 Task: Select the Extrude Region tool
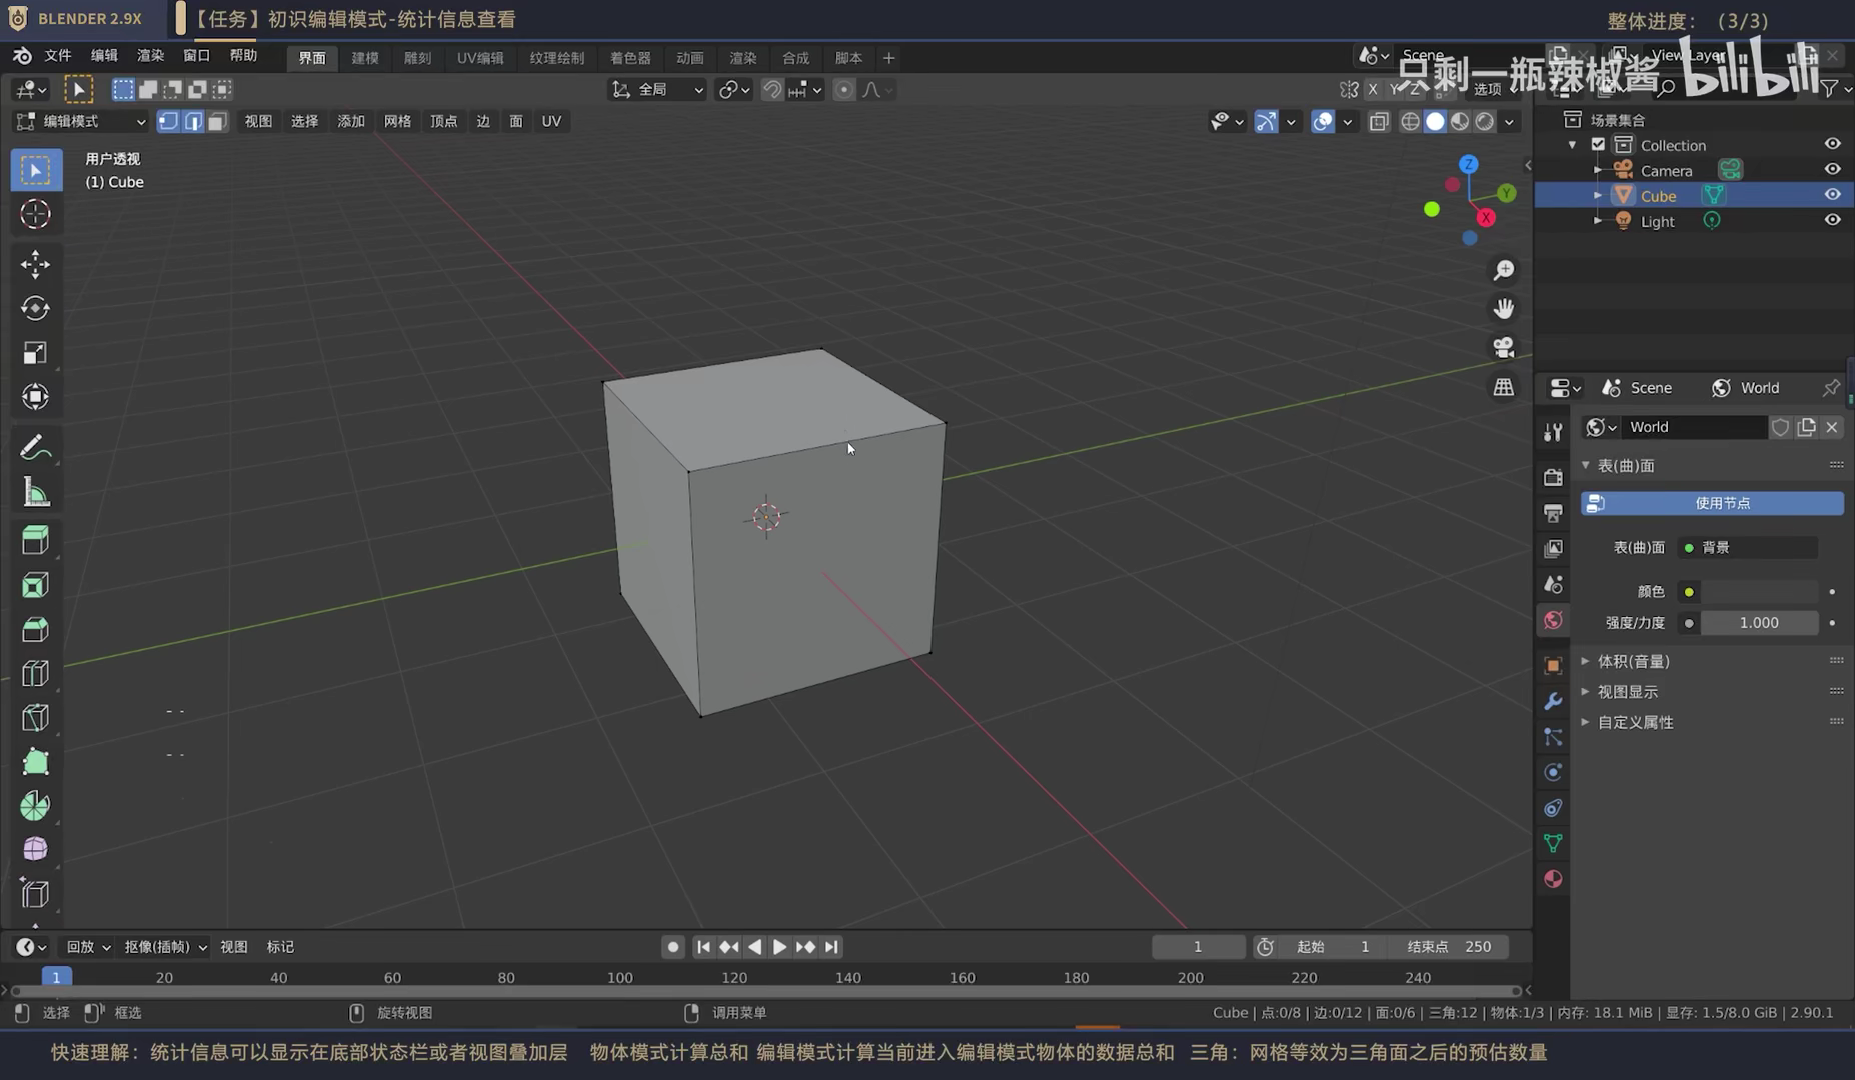(x=36, y=541)
